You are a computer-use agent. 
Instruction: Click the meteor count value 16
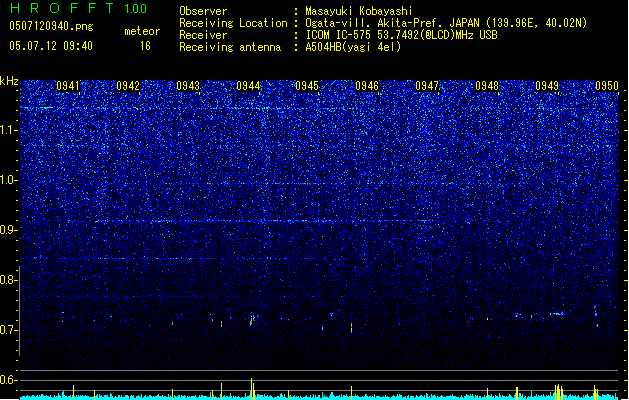(145, 46)
